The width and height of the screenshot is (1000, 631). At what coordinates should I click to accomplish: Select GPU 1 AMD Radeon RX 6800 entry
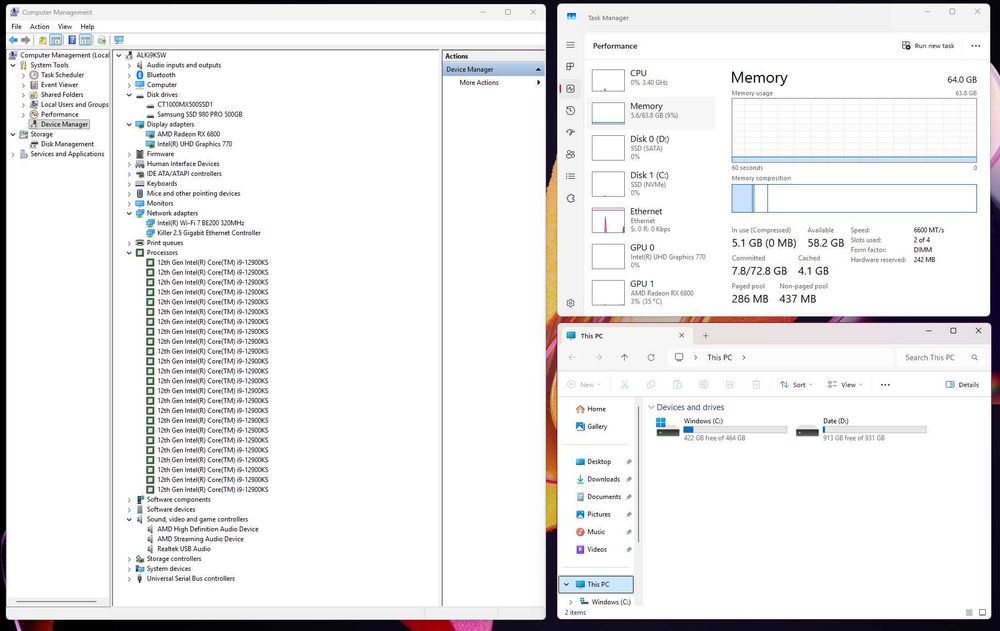[x=651, y=292]
